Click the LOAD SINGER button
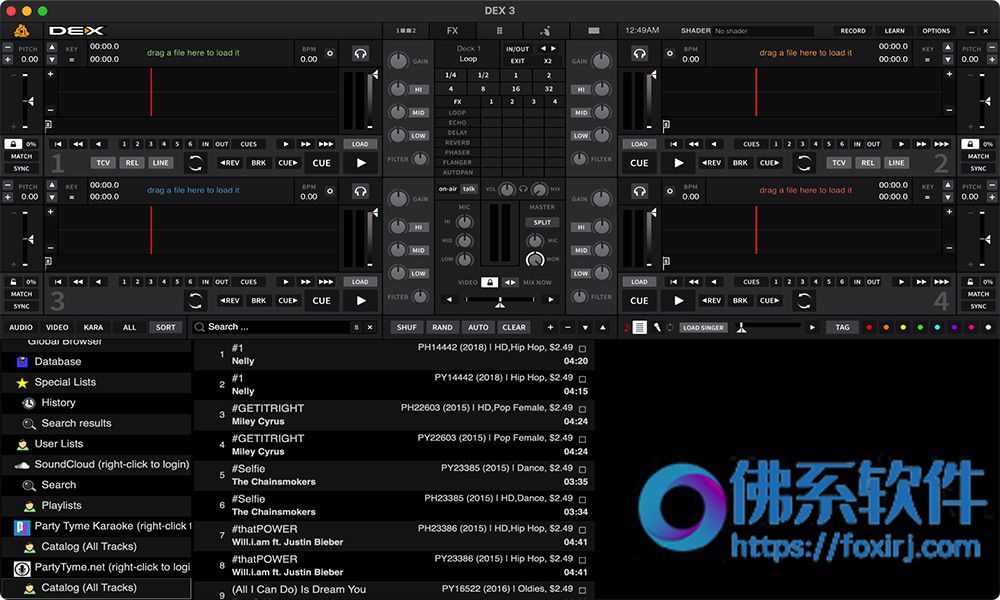The image size is (1000, 600). (703, 328)
